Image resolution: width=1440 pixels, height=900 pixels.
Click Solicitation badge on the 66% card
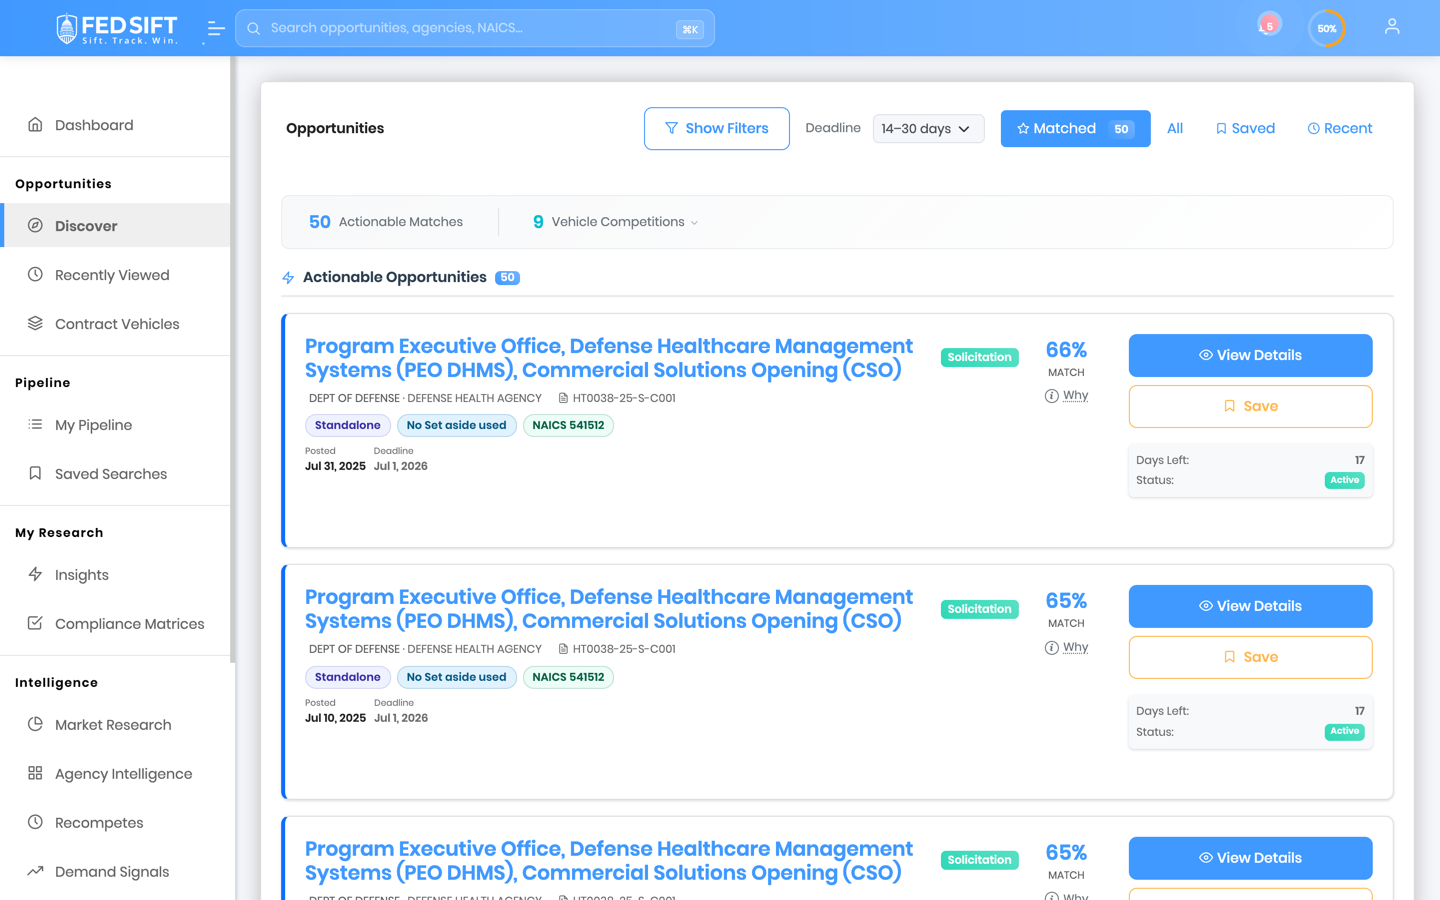979,357
